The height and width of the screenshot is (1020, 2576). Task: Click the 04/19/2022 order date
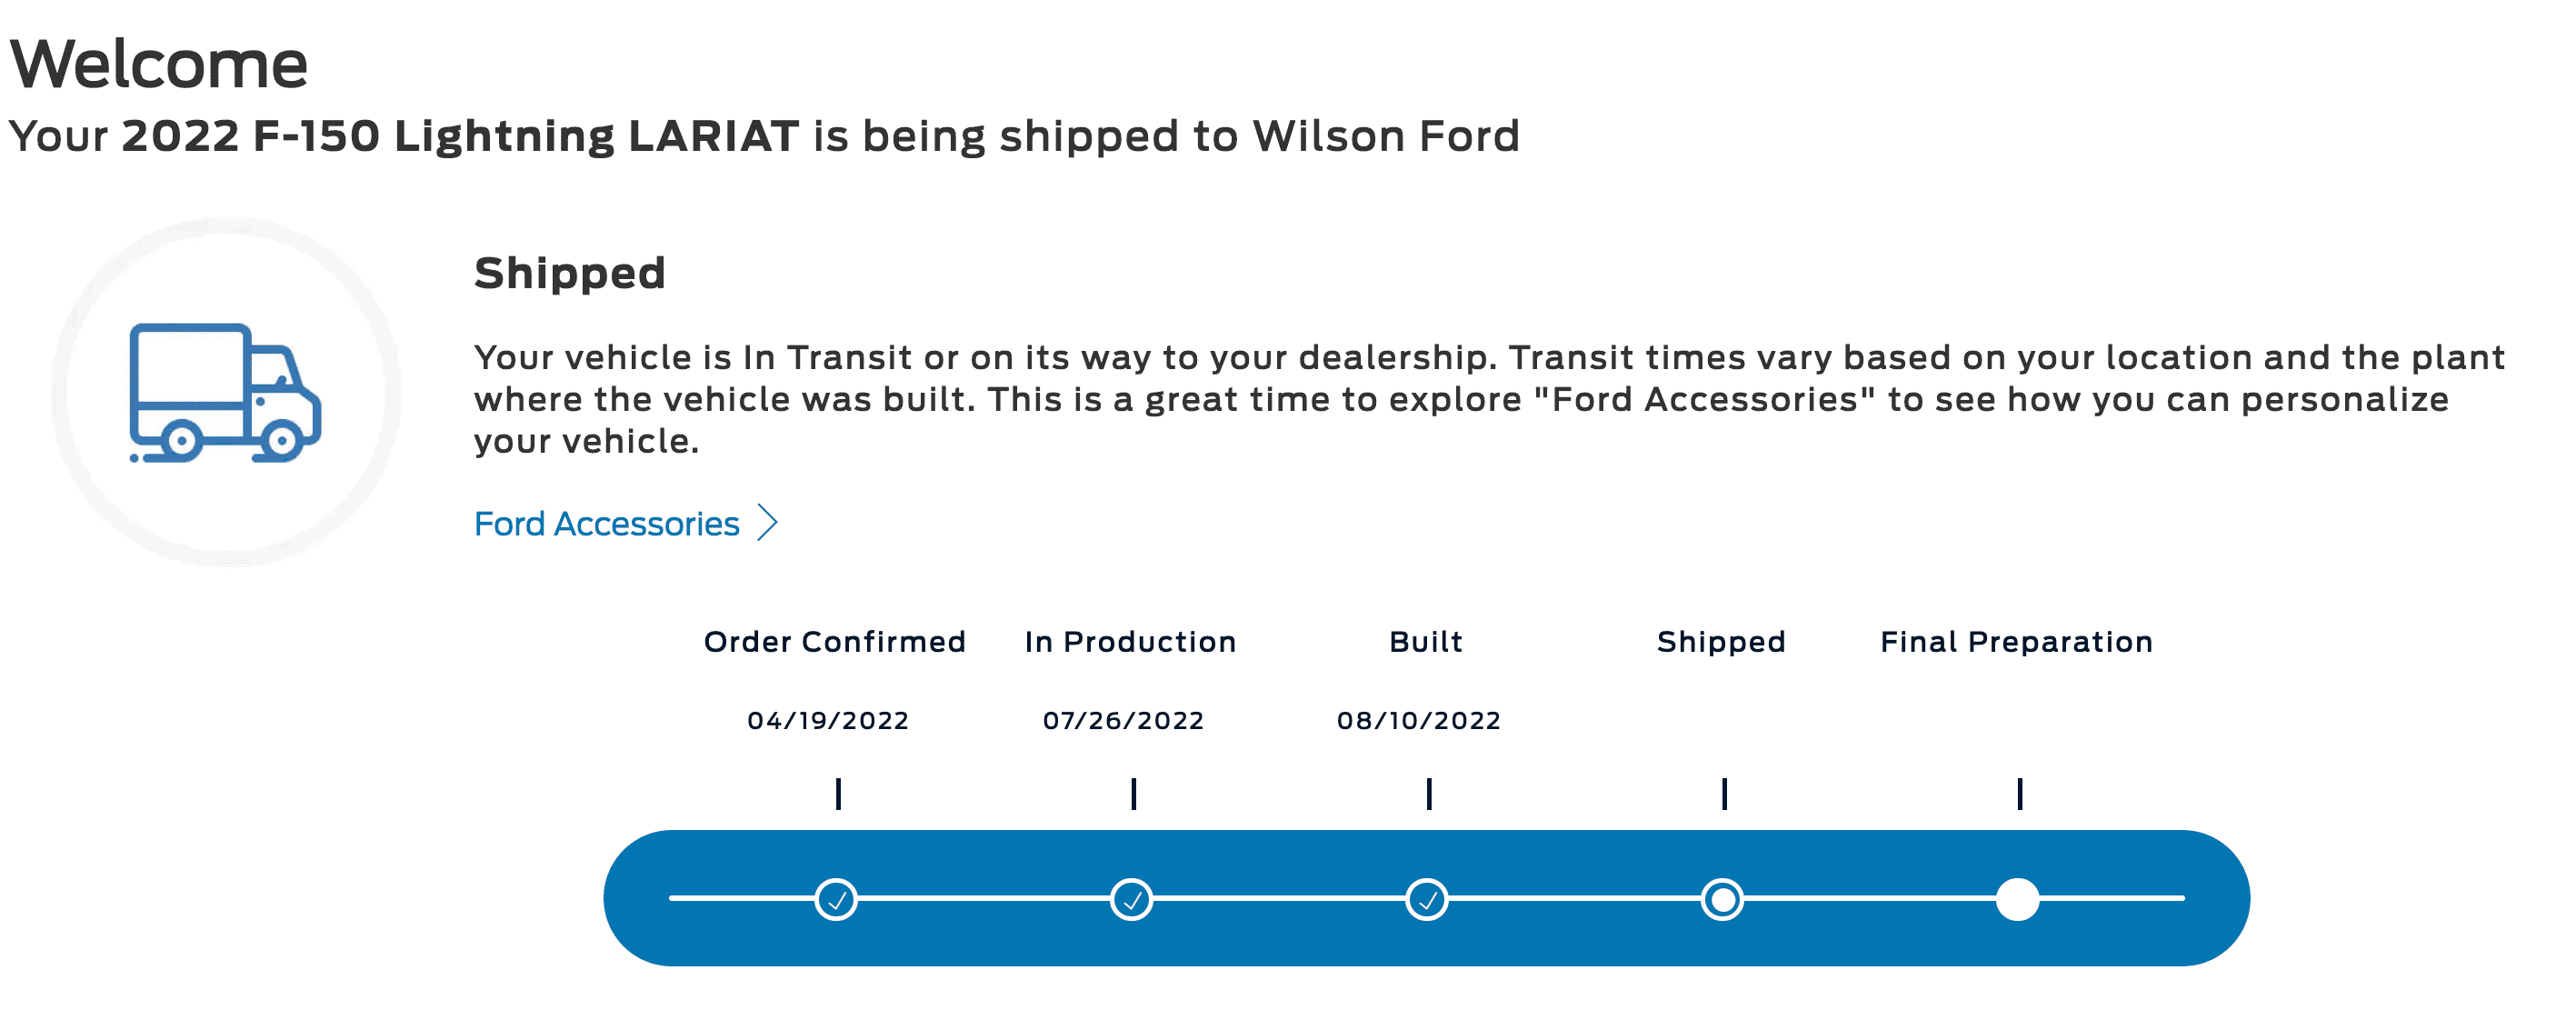coord(827,720)
